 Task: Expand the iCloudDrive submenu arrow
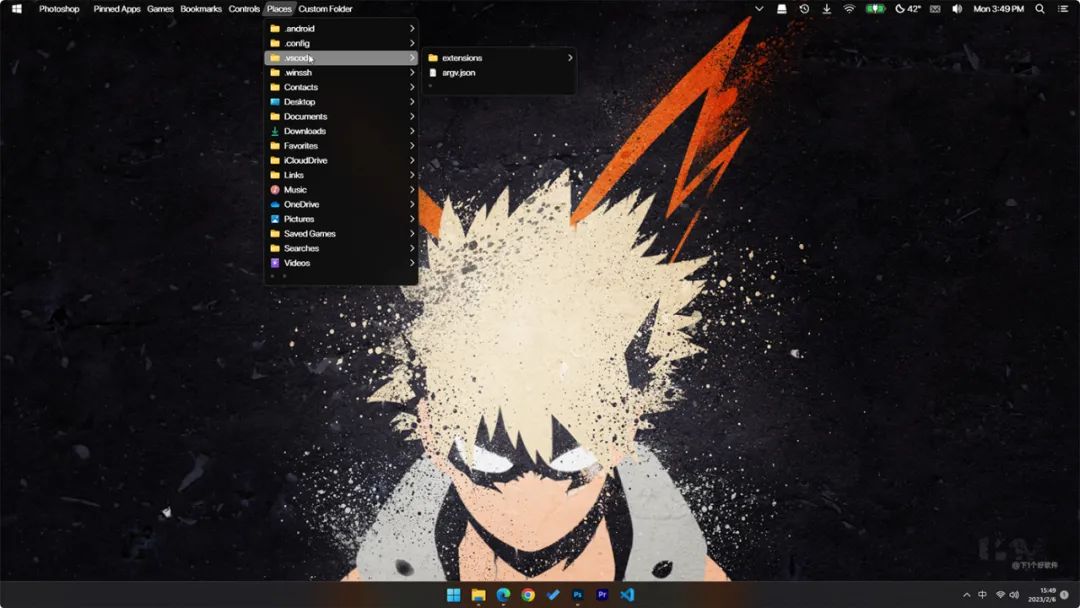pyautogui.click(x=412, y=160)
